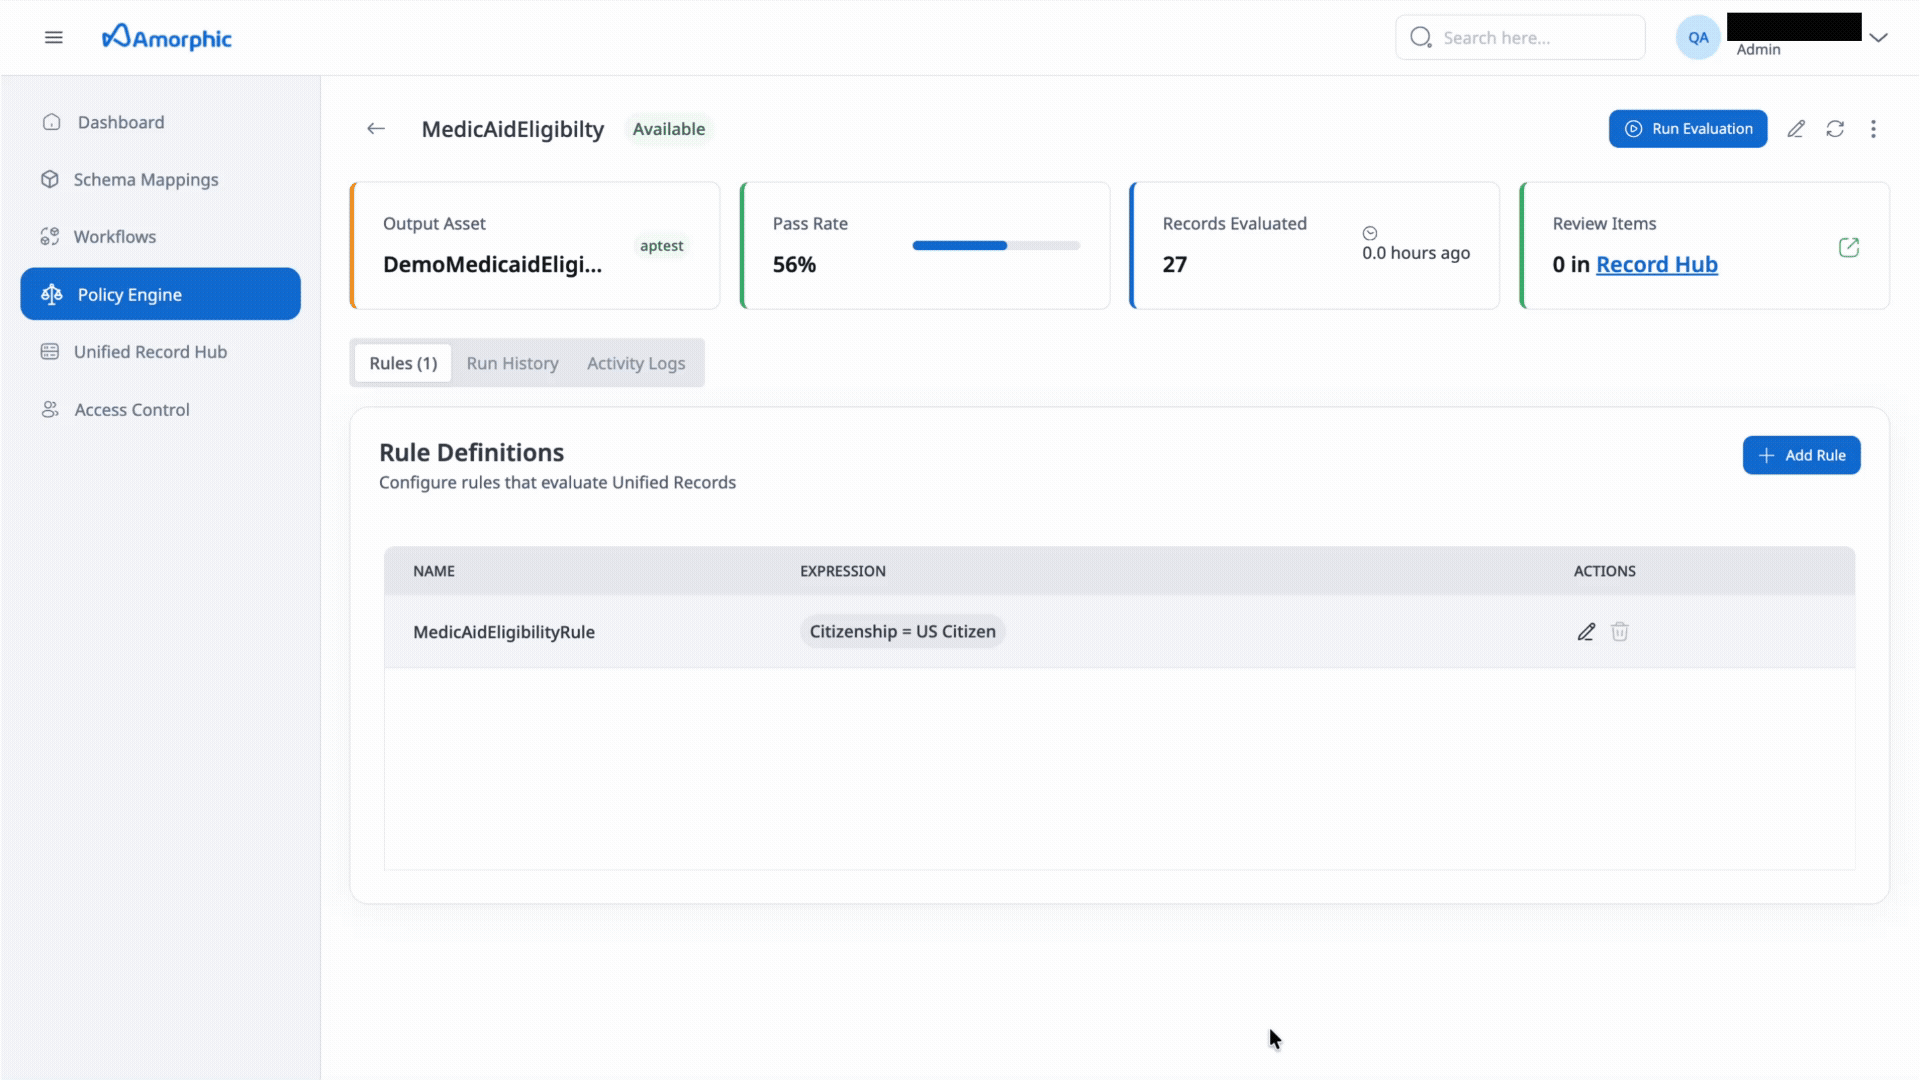
Task: Click the Pass Rate progress bar
Action: pos(996,246)
